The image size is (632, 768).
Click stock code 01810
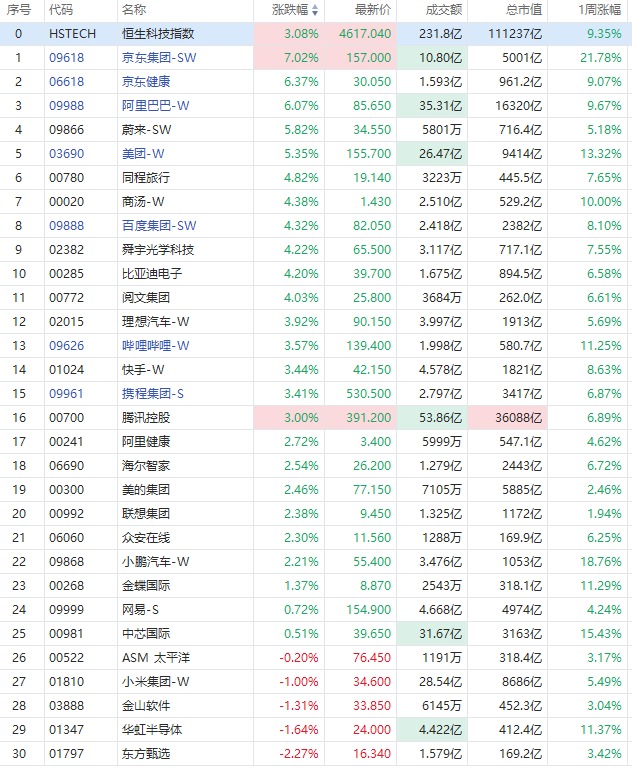pos(67,682)
